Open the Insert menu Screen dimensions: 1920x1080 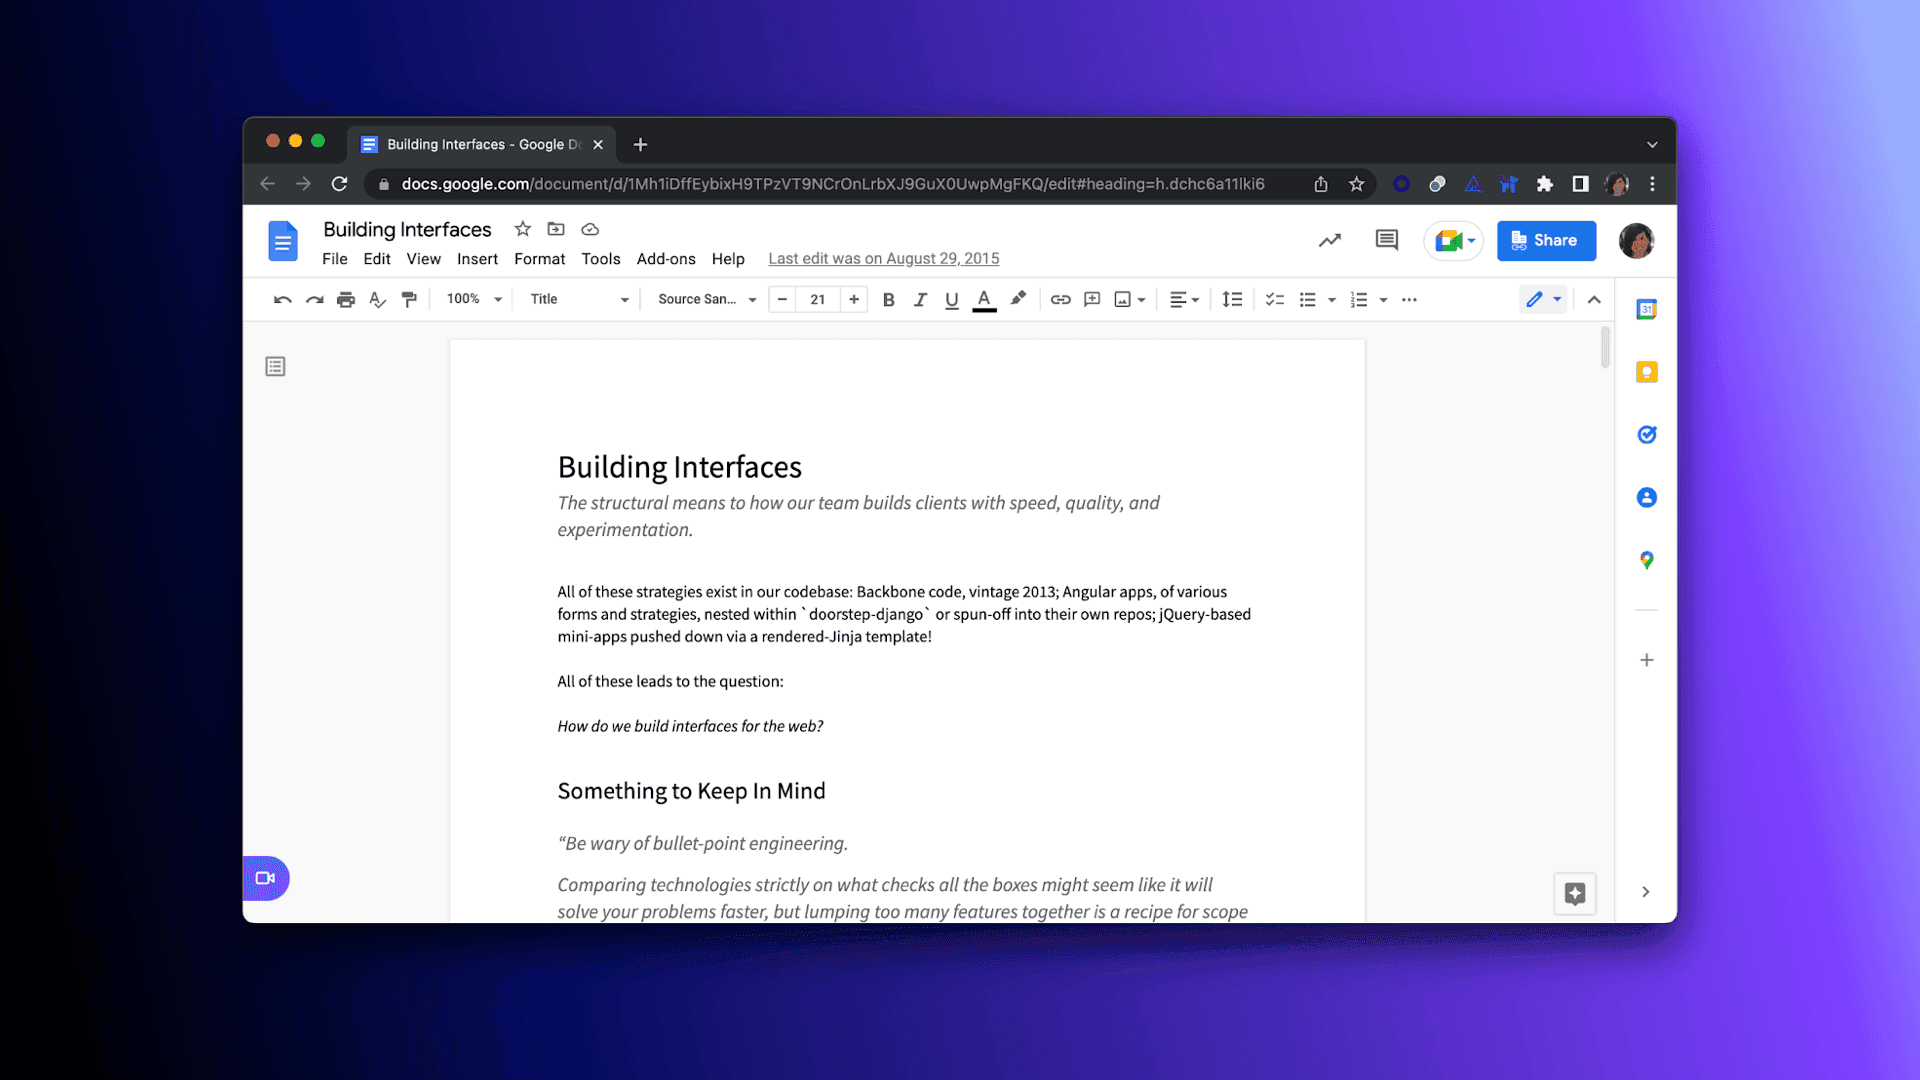[477, 258]
